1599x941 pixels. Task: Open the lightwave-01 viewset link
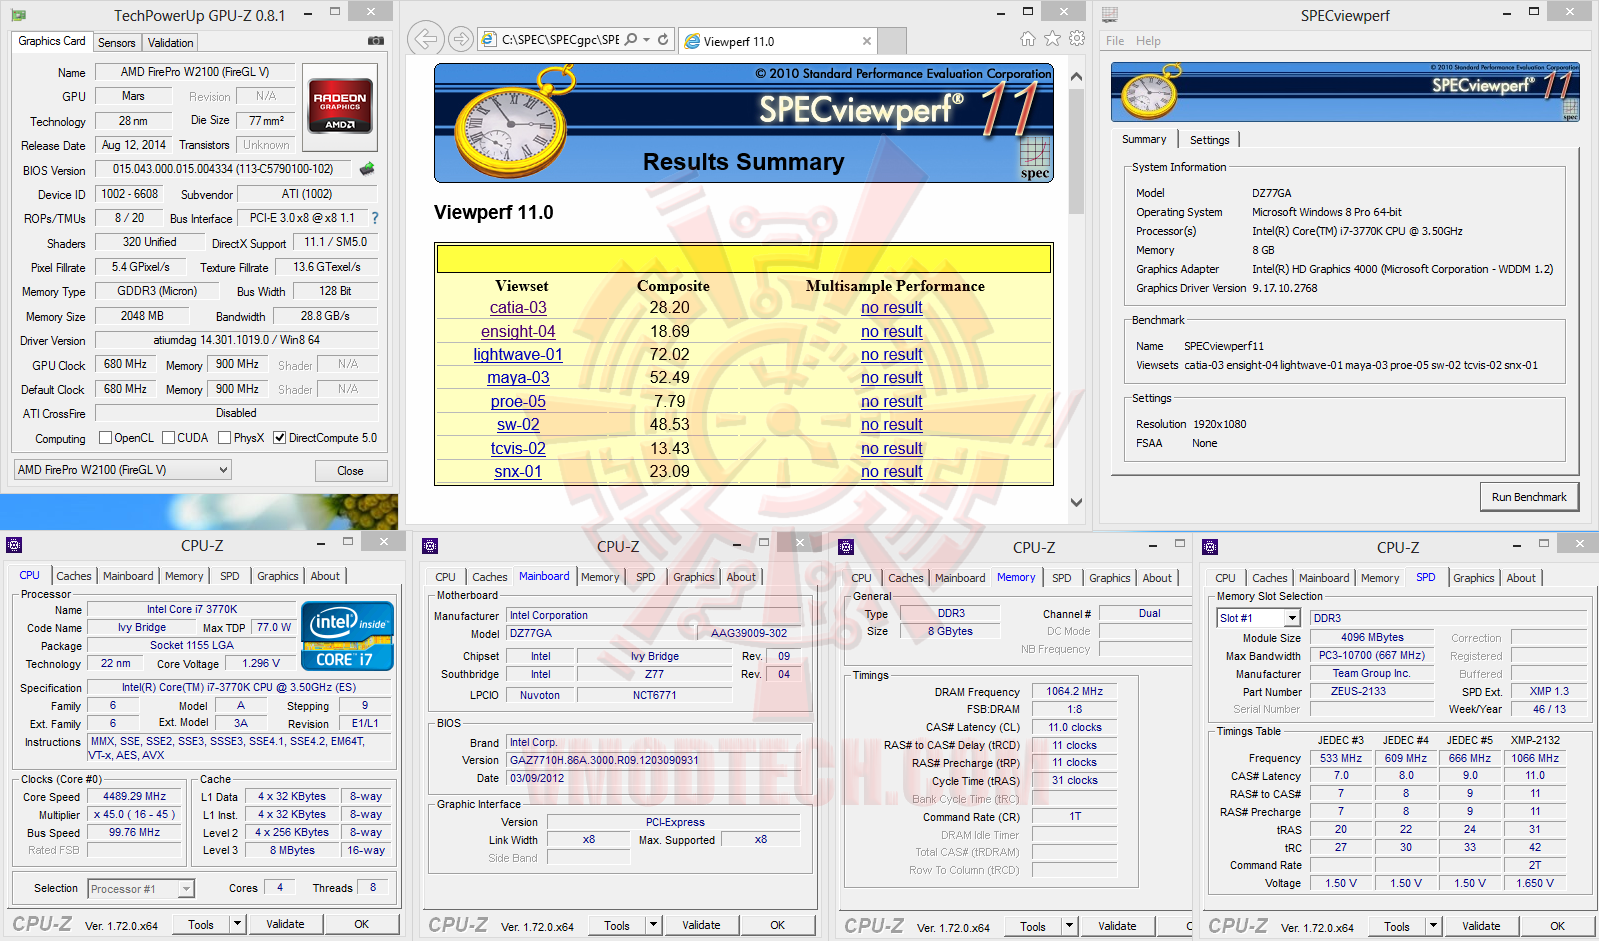coord(518,355)
